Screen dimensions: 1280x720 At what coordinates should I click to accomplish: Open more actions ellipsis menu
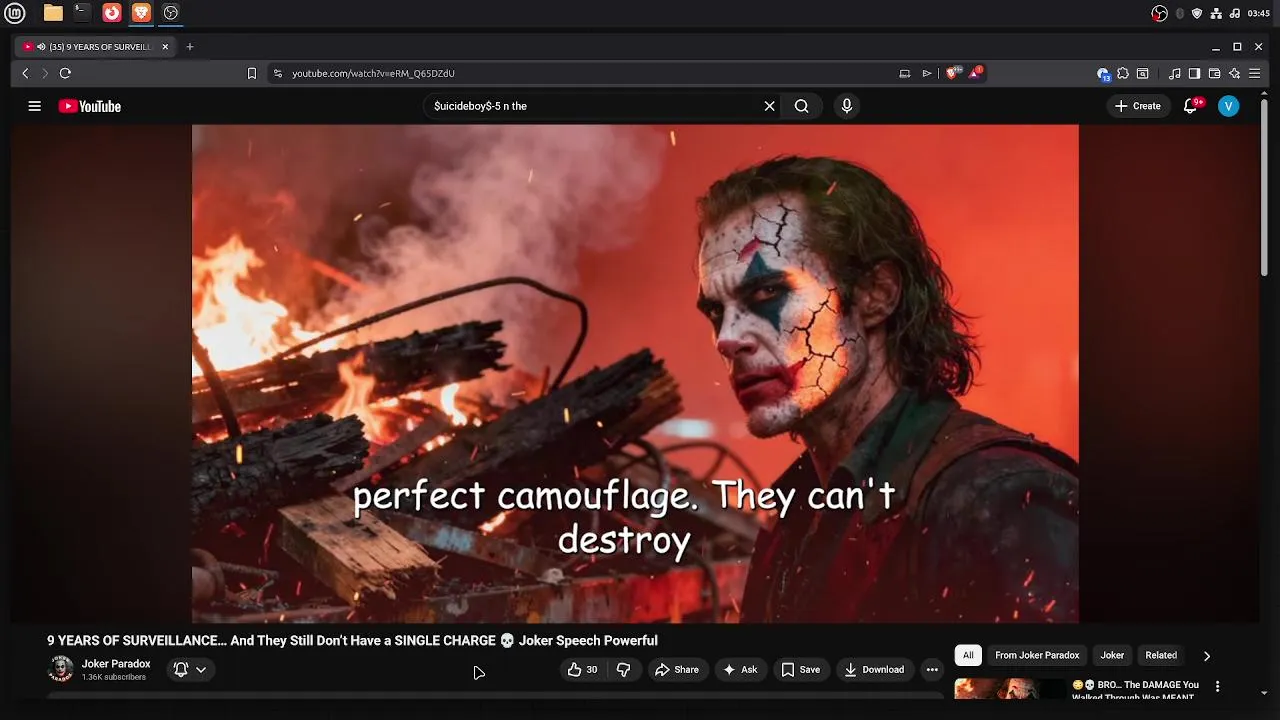coord(932,670)
